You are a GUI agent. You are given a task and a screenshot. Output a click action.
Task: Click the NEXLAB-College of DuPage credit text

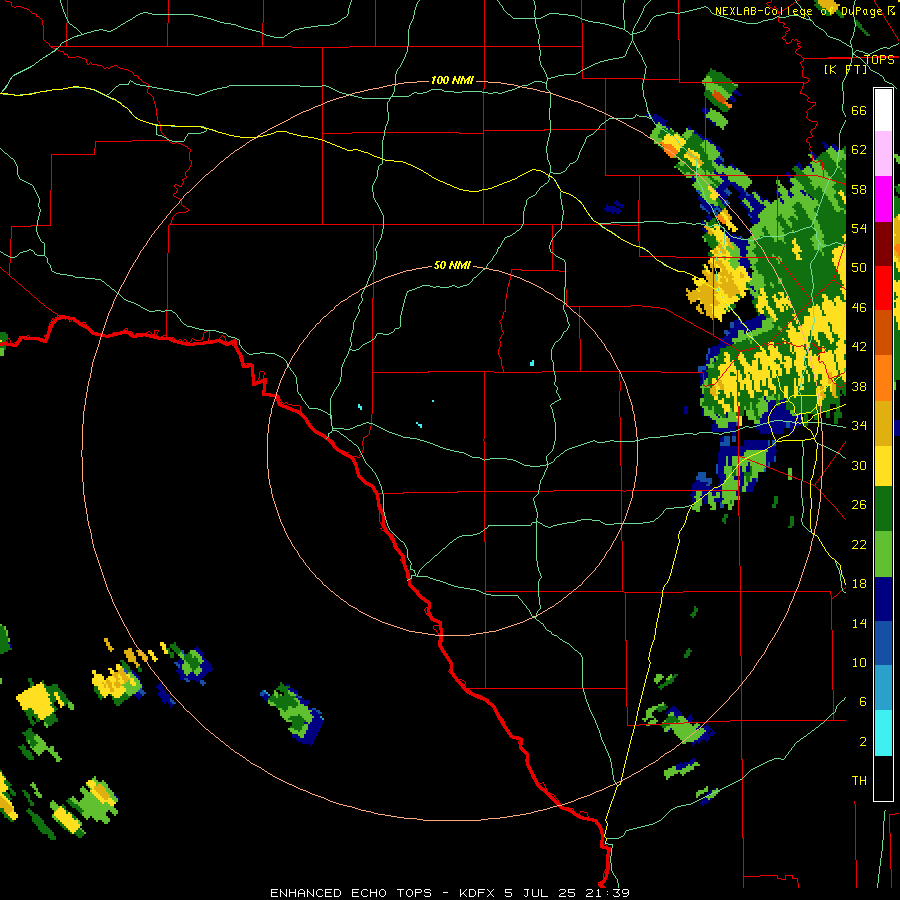point(805,11)
